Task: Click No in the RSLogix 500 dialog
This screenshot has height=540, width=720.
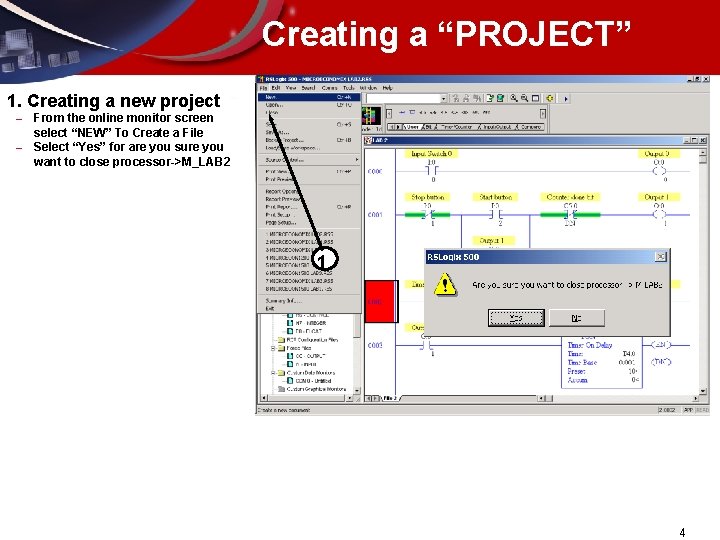Action: pyautogui.click(x=577, y=318)
